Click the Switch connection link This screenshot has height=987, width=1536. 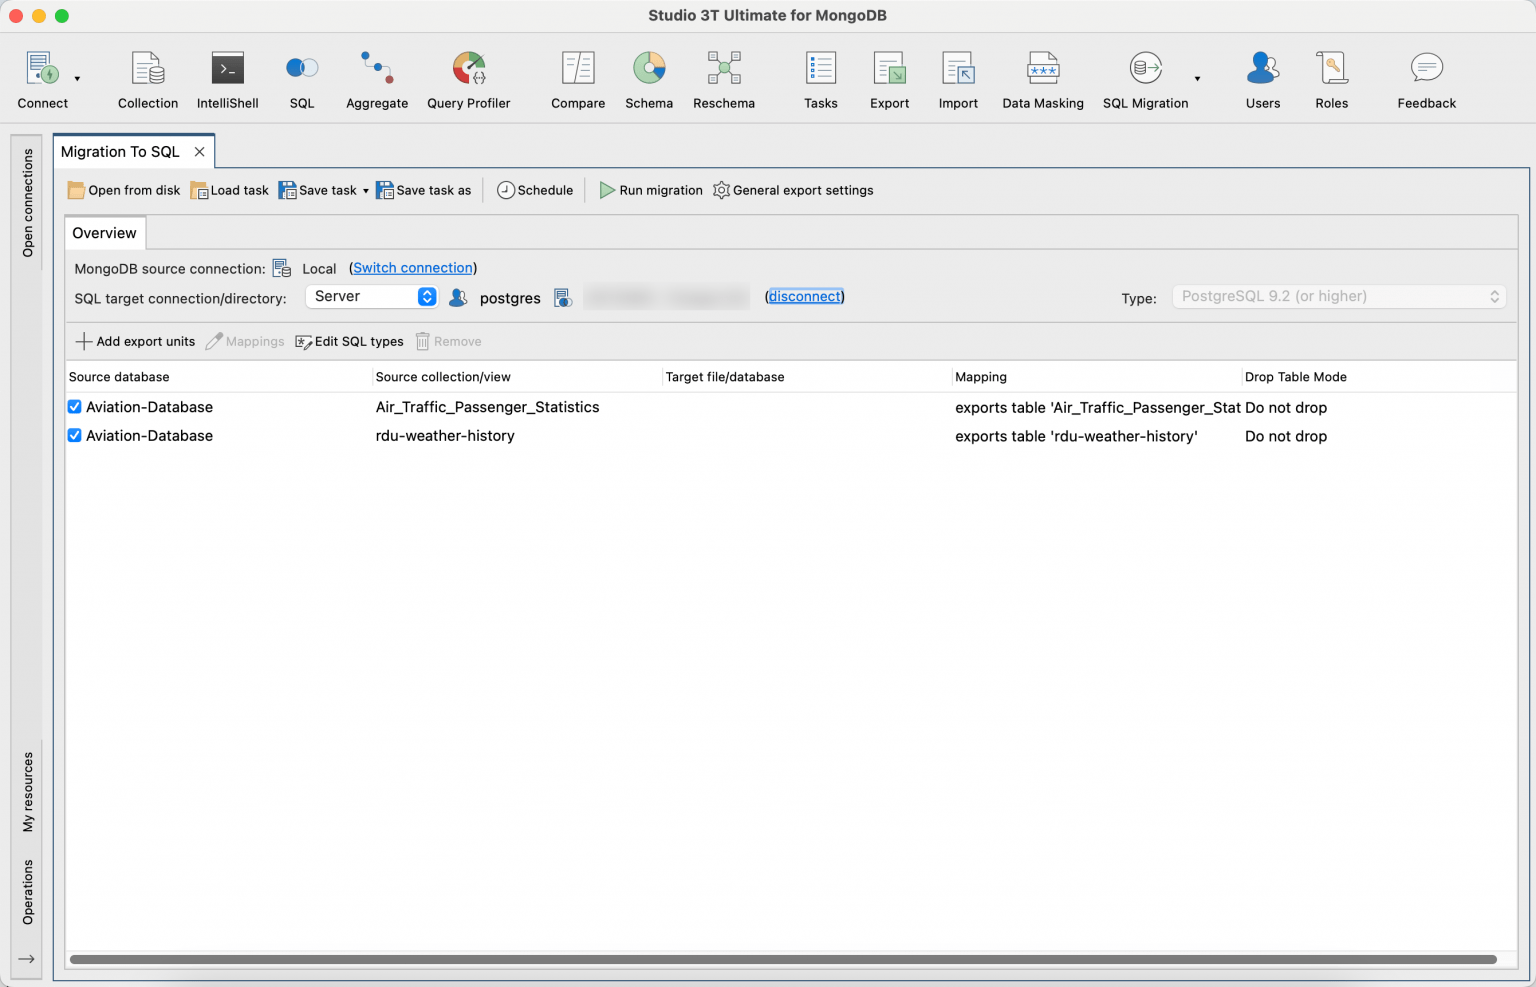(x=412, y=268)
